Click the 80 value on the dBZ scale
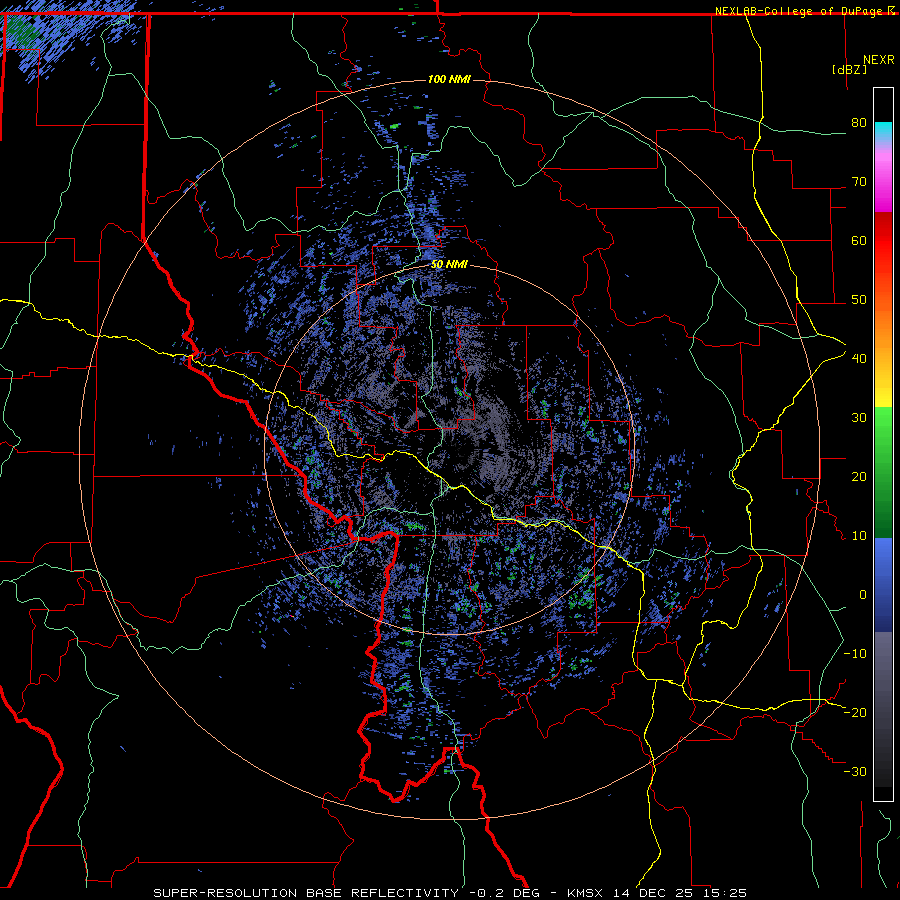The image size is (900, 900). tap(859, 123)
